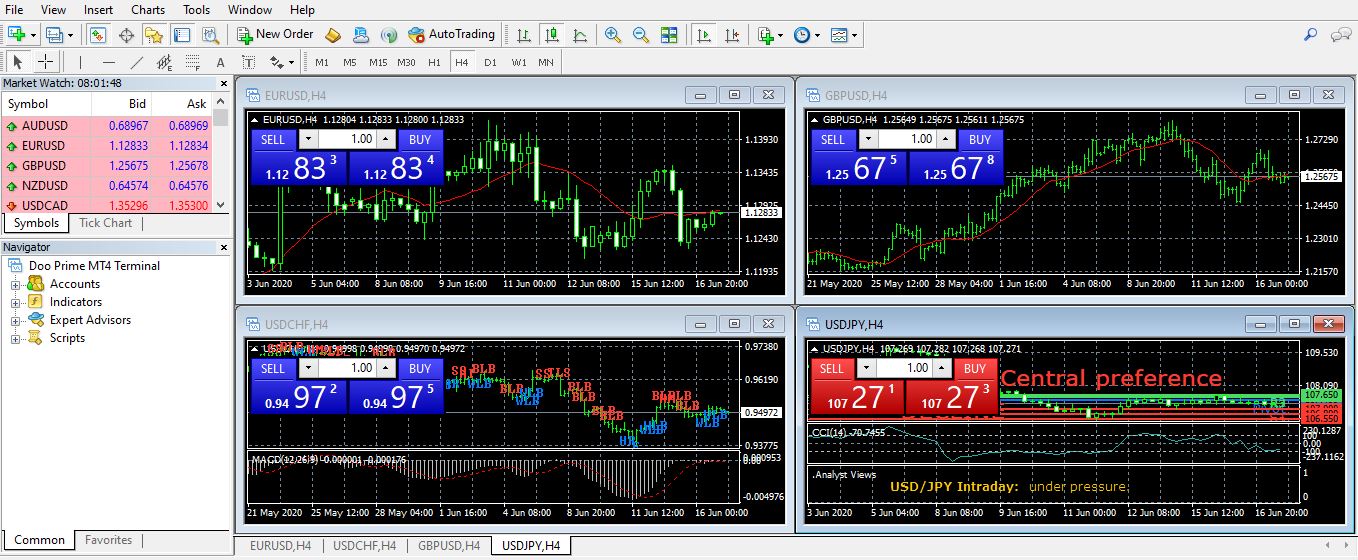Toggle the Chart Shift icon
The image size is (1358, 560).
click(733, 35)
